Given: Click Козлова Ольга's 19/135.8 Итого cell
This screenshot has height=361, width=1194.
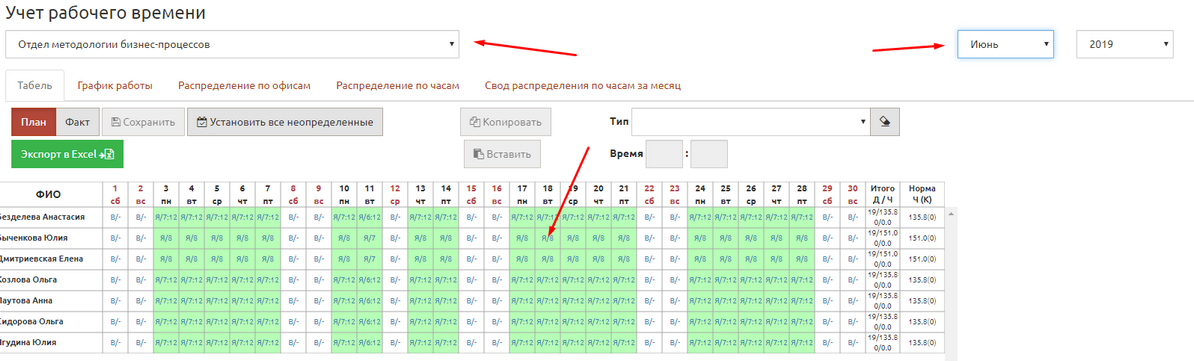Looking at the screenshot, I should point(883,280).
